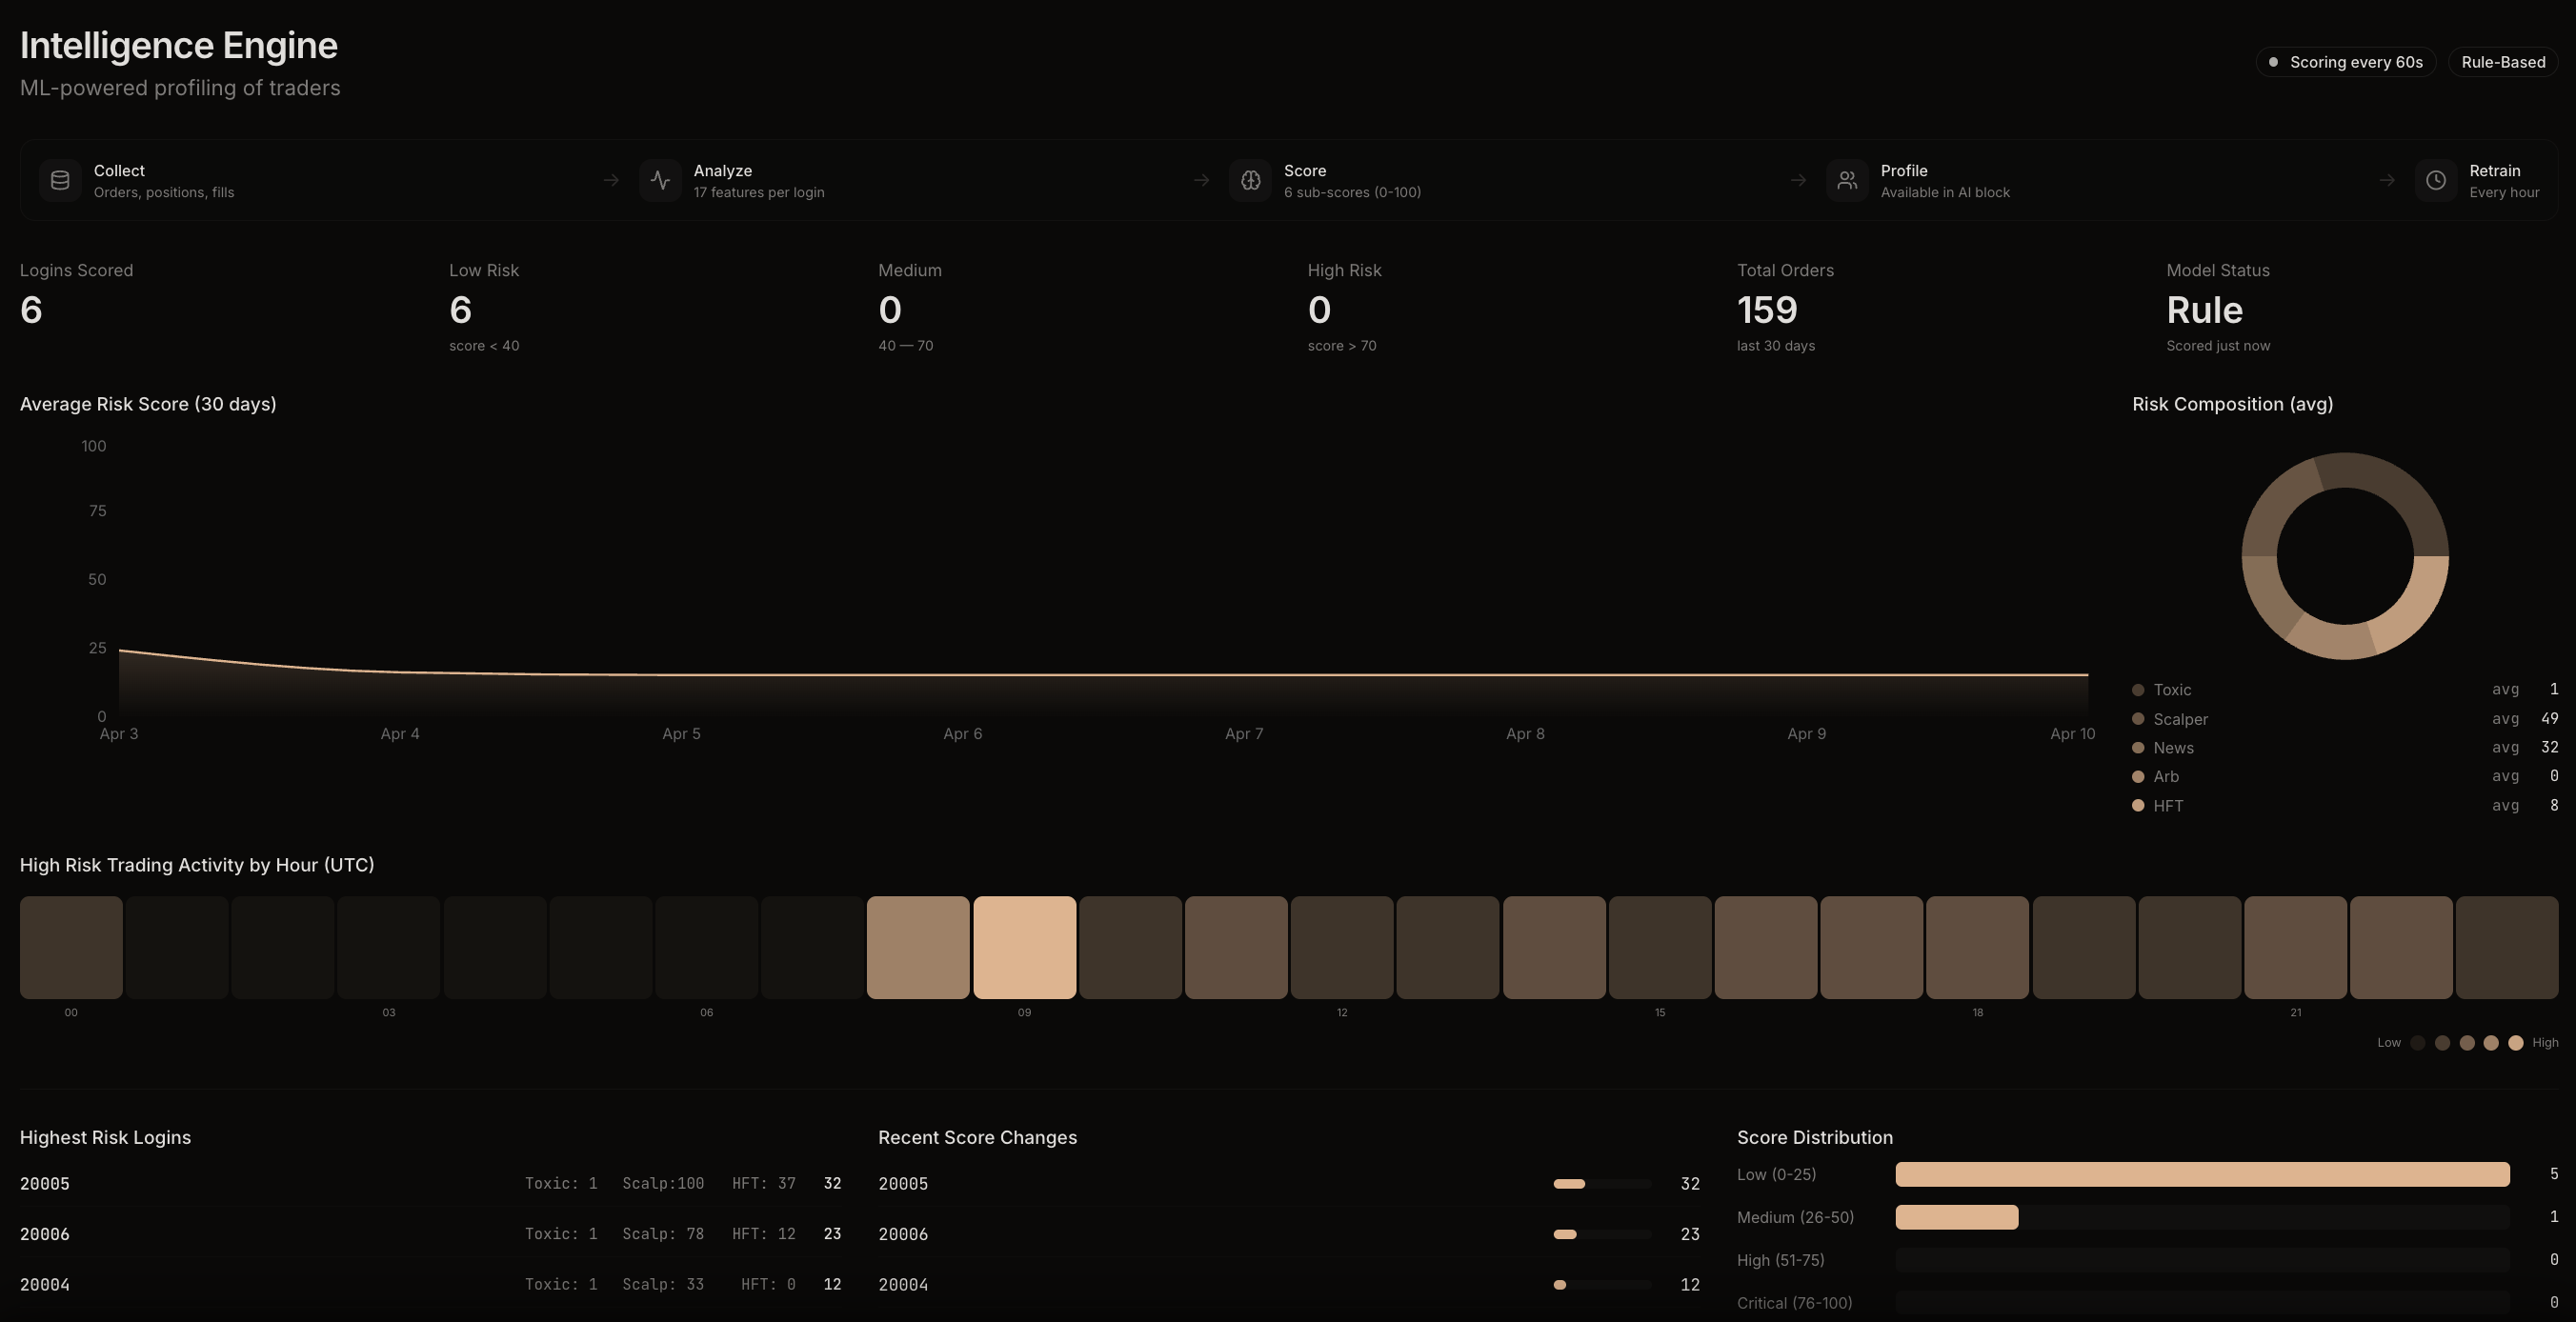
Task: Select login 20006 under Recent Score Changes
Action: click(903, 1234)
